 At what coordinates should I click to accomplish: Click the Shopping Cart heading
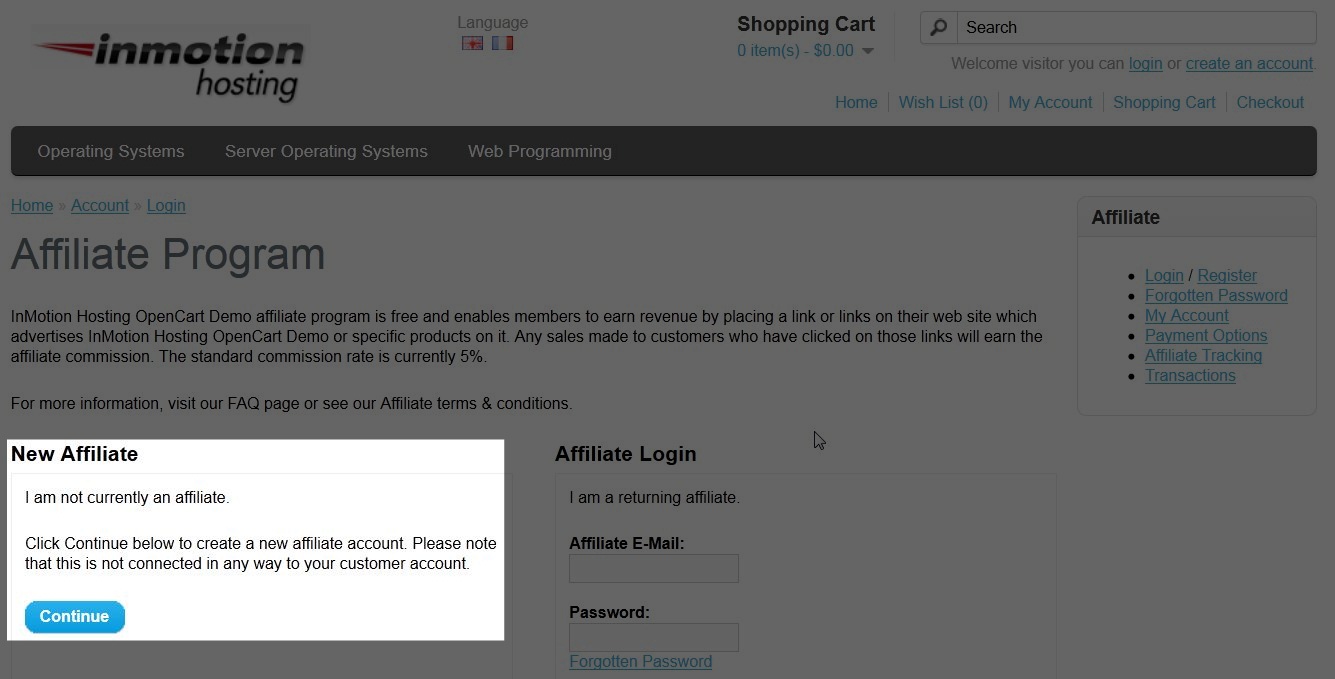pyautogui.click(x=806, y=24)
